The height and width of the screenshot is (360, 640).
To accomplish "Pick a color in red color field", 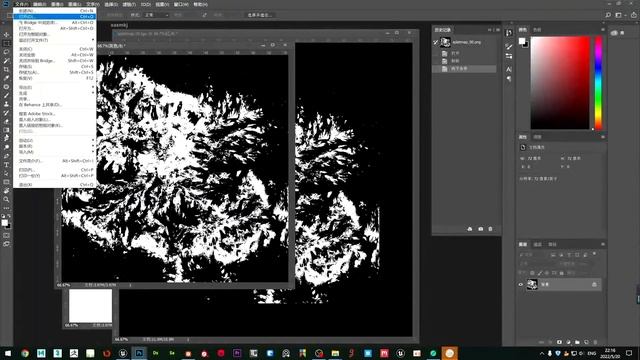I will [x=560, y=83].
